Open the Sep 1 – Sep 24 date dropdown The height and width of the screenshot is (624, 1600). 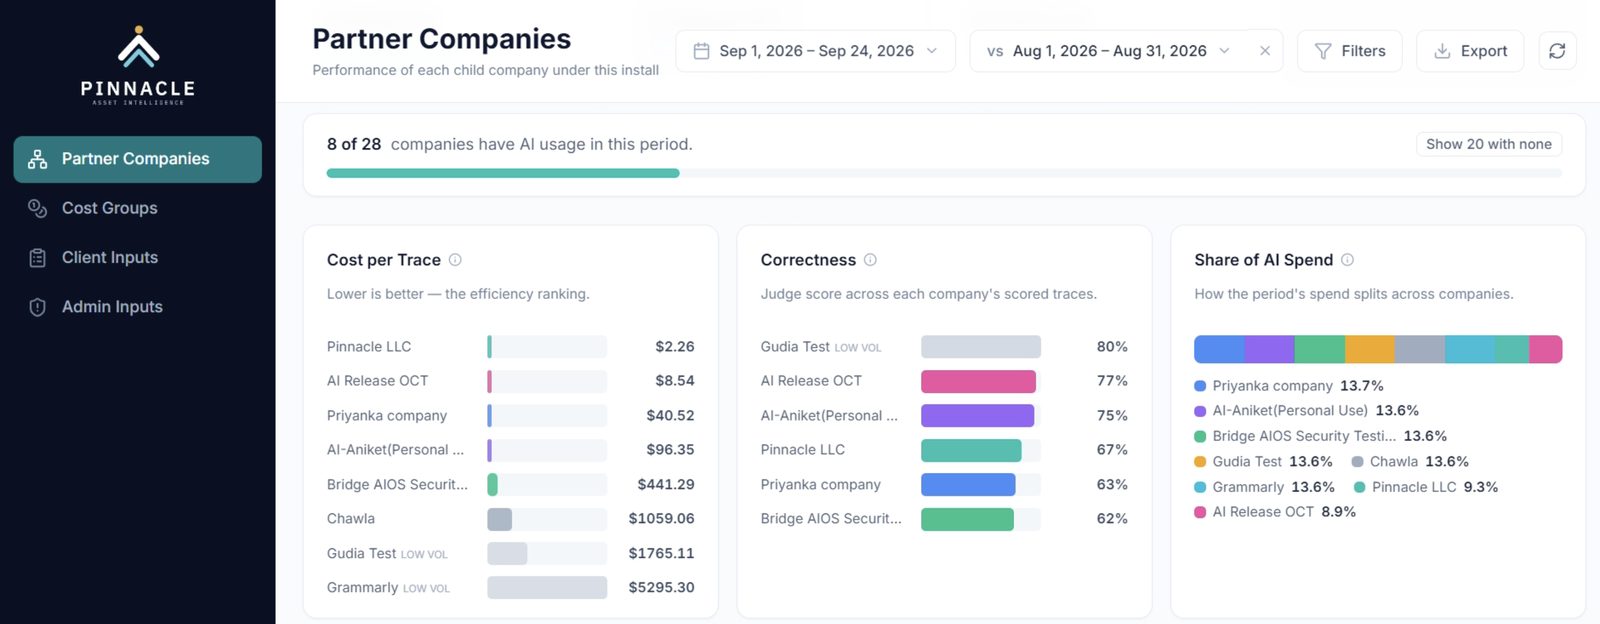tap(815, 51)
